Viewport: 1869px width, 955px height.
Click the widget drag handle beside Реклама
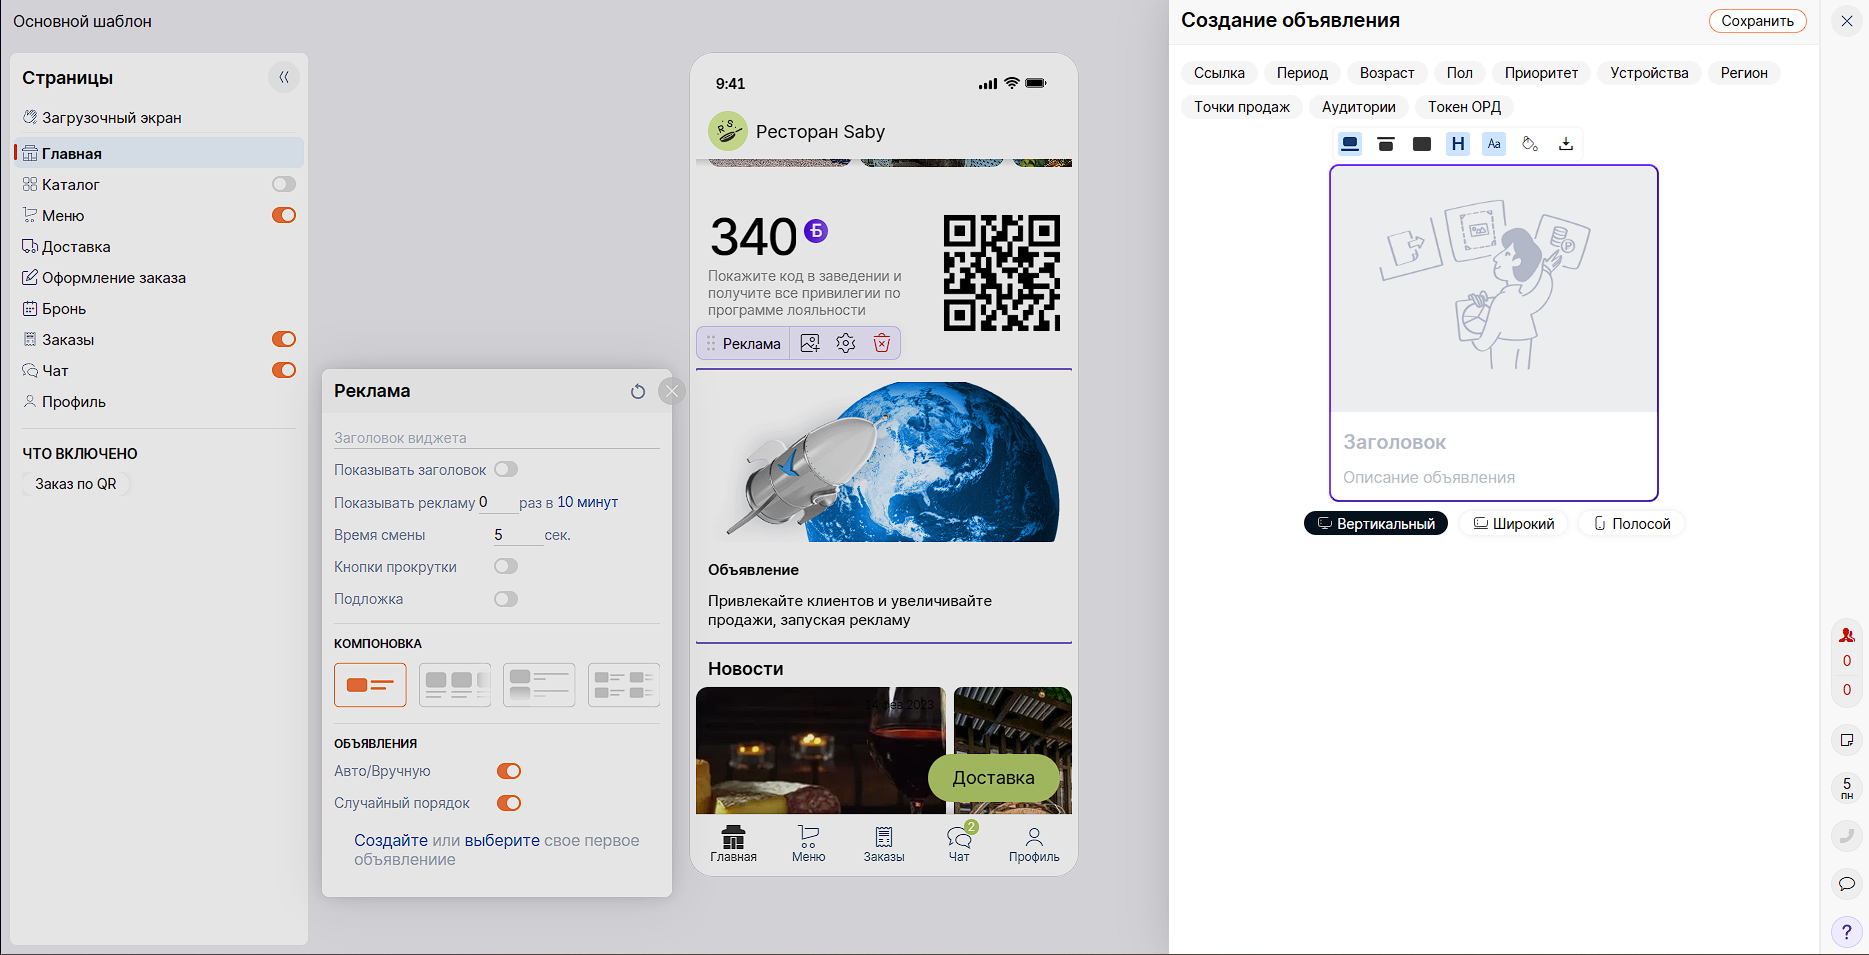[711, 343]
